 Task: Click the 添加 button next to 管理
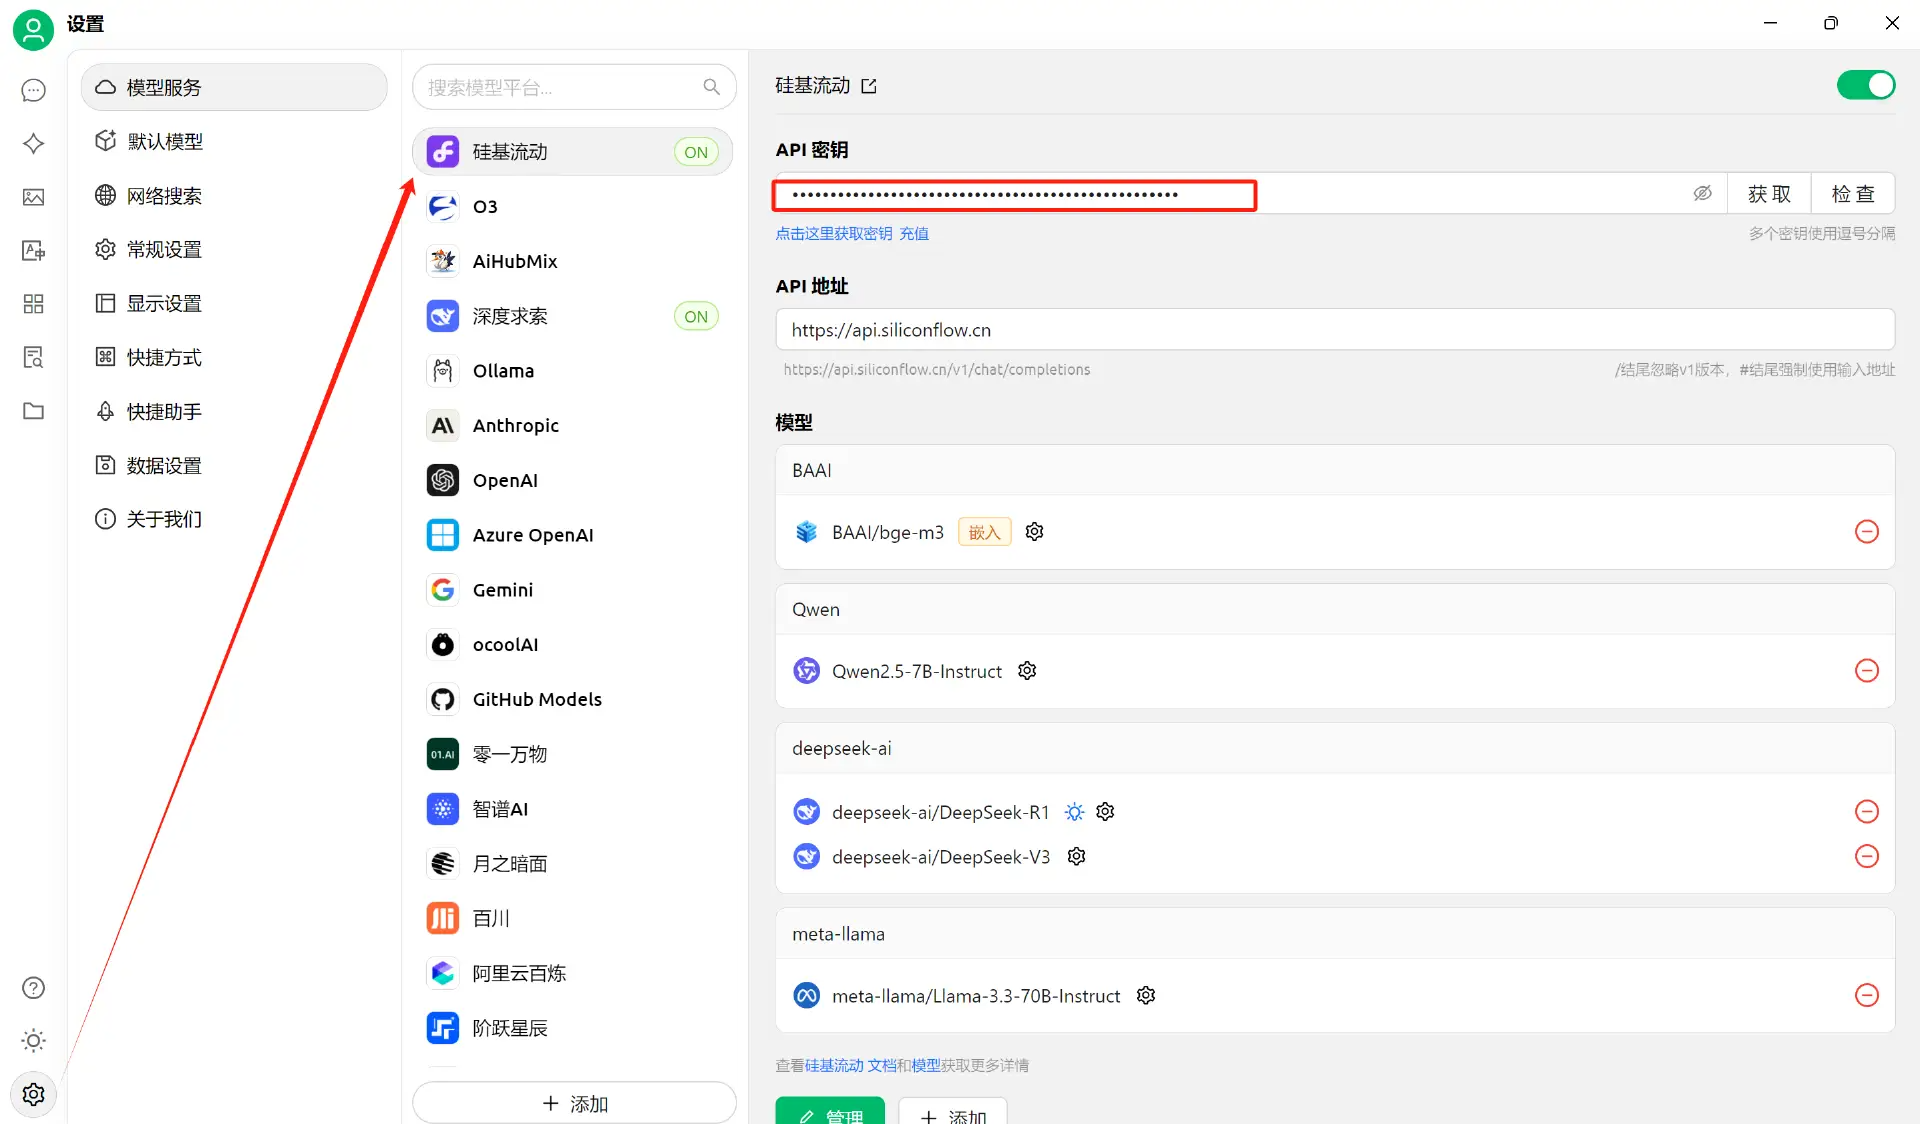pos(953,1112)
